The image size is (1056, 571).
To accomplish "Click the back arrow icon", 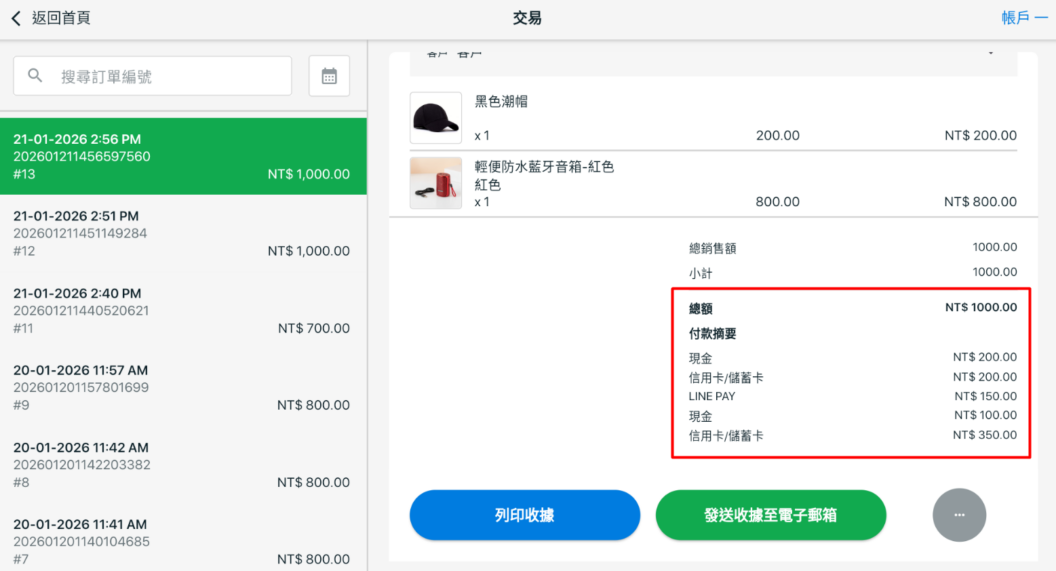I will pos(16,18).
